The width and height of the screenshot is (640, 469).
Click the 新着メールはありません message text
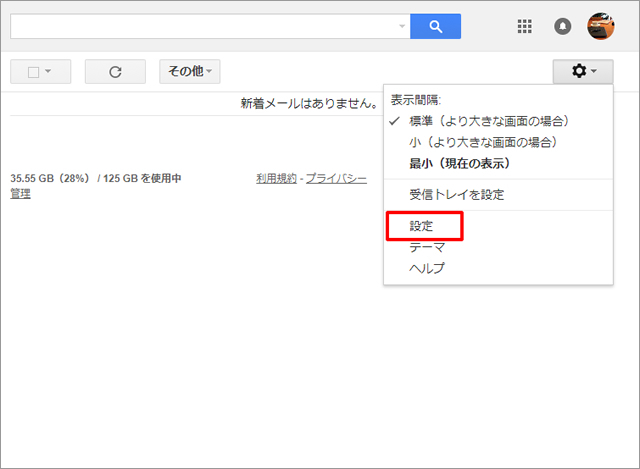pos(309,103)
